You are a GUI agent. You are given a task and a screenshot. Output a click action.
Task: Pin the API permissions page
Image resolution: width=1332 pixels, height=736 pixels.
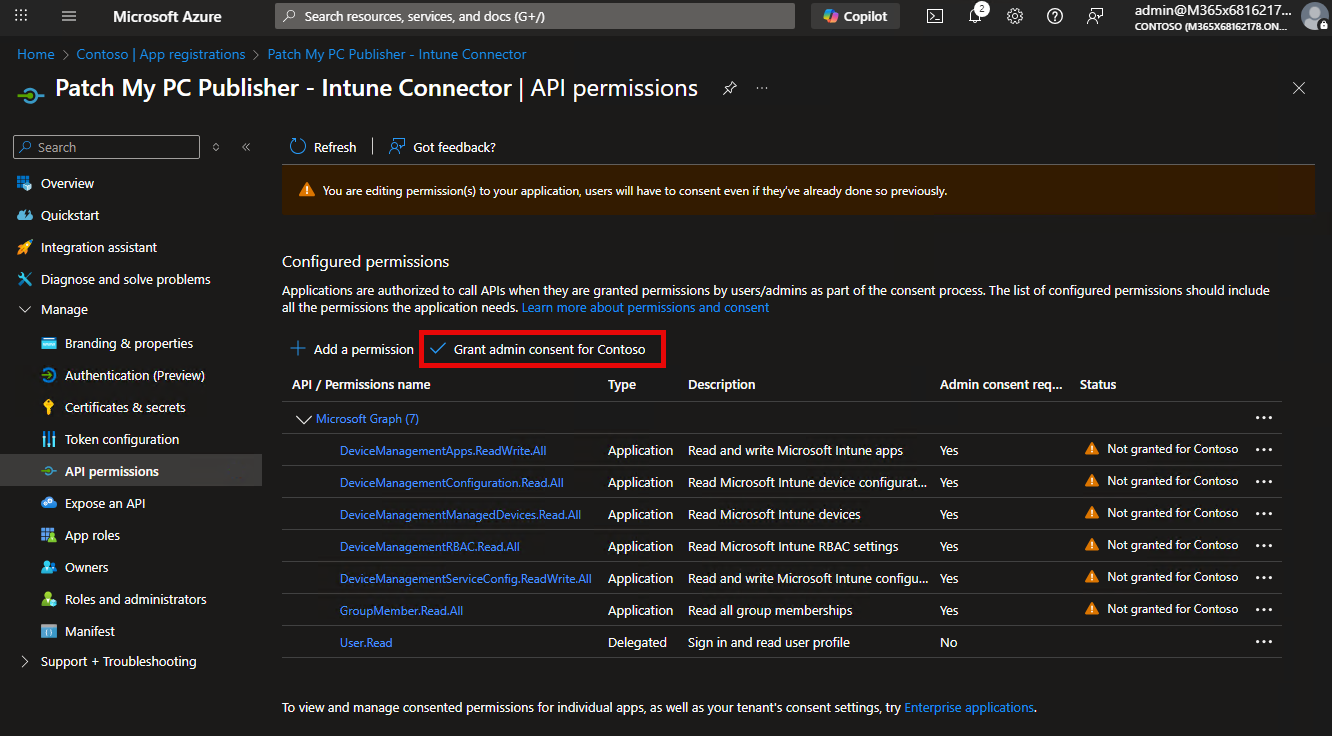pyautogui.click(x=729, y=88)
